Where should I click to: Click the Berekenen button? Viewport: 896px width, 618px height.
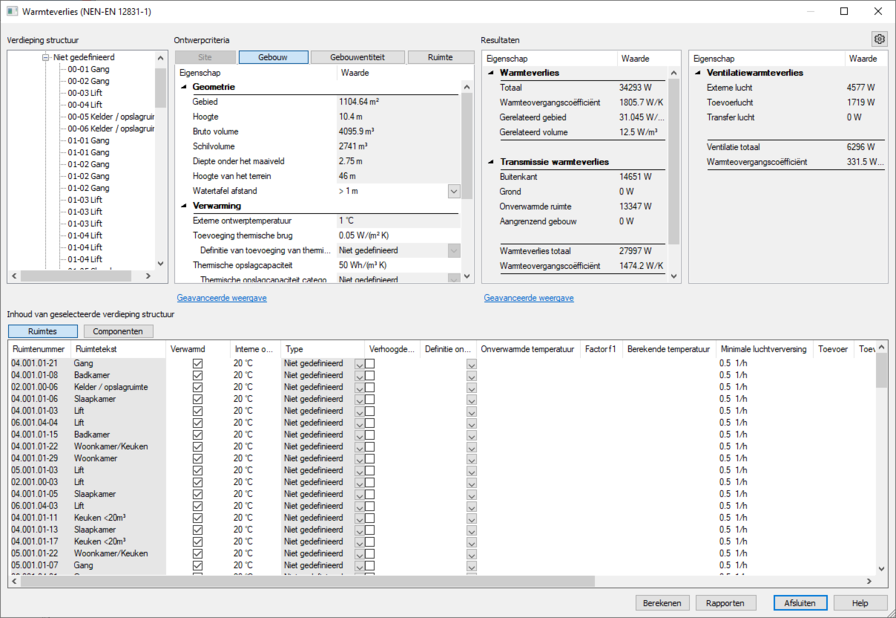point(662,603)
